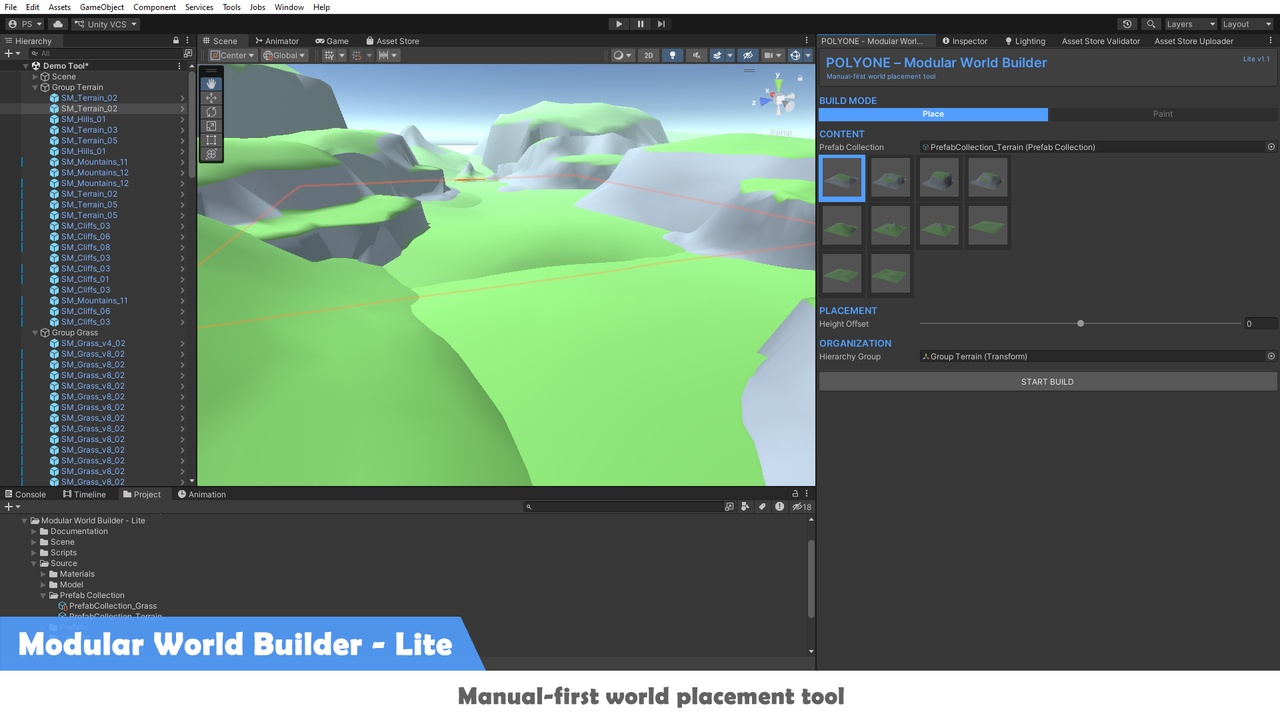This screenshot has width=1280, height=720.
Task: Click the Project search field
Action: (x=626, y=507)
